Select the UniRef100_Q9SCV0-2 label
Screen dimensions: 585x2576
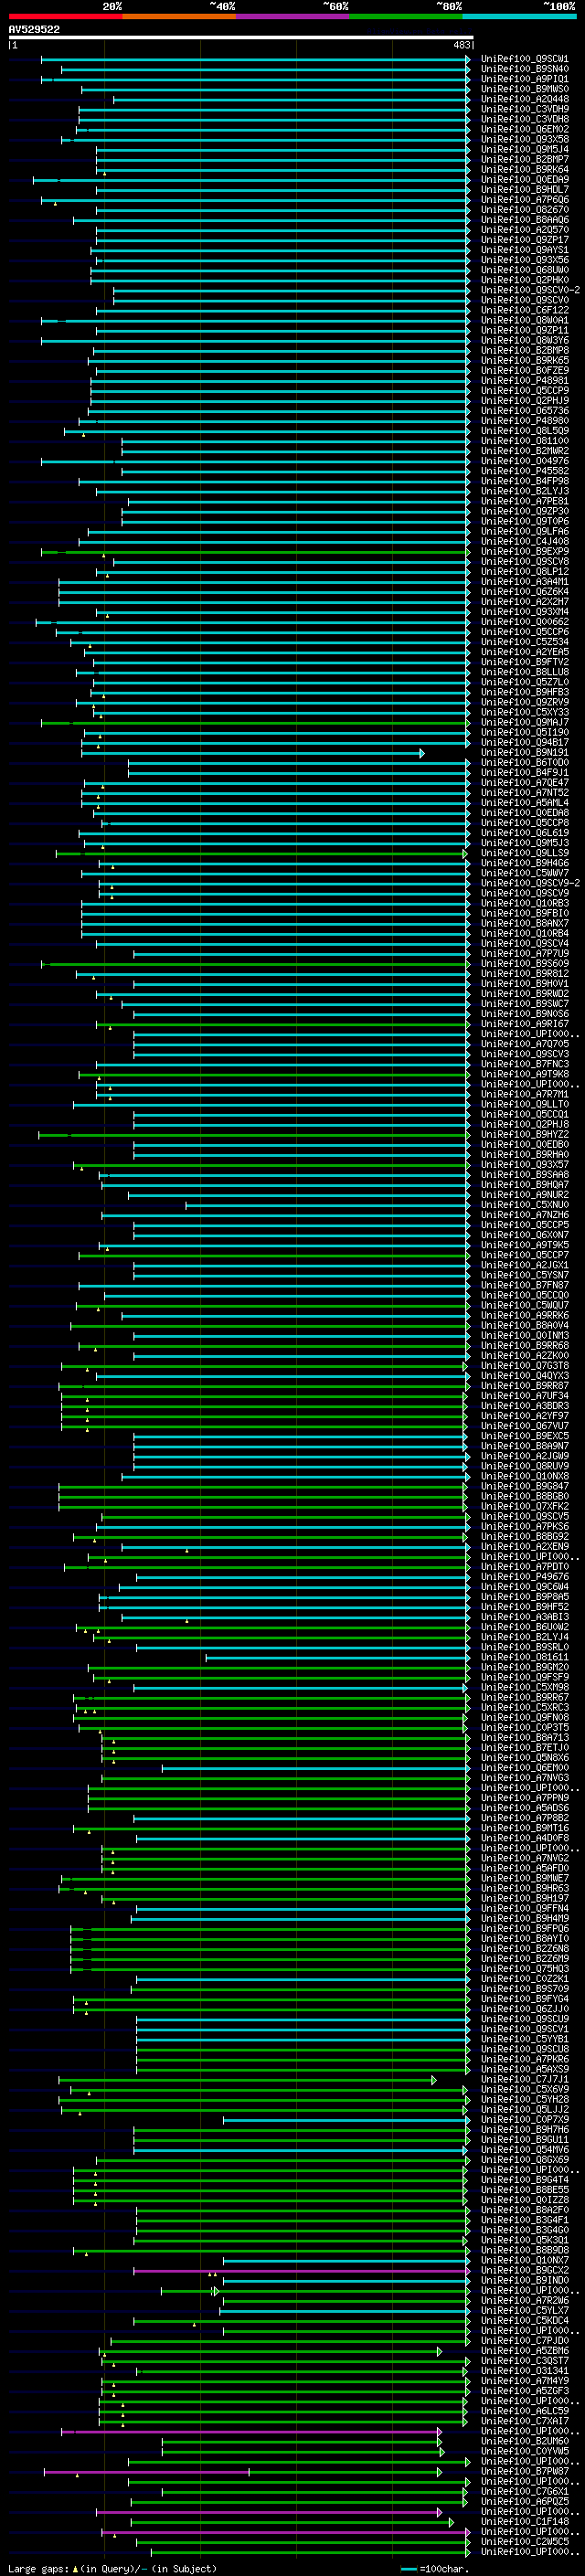coord(530,290)
